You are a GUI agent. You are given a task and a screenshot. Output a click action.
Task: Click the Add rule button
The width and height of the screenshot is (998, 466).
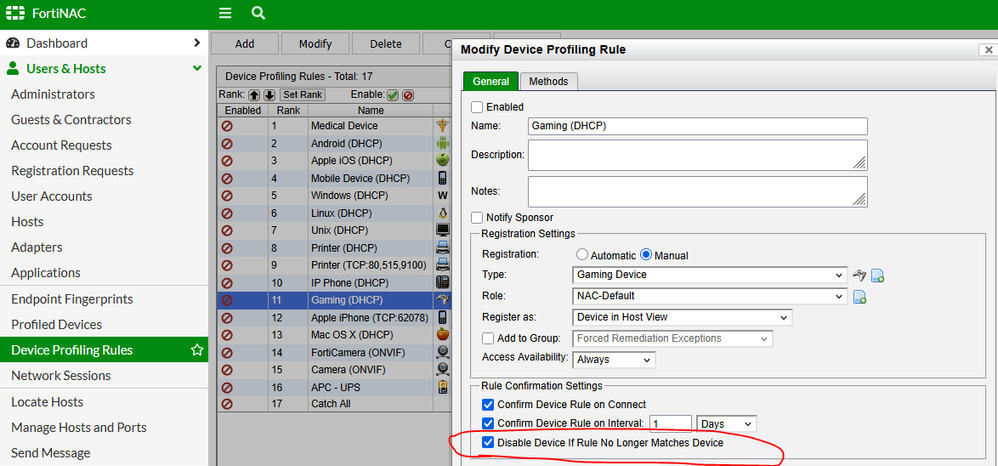(x=244, y=44)
